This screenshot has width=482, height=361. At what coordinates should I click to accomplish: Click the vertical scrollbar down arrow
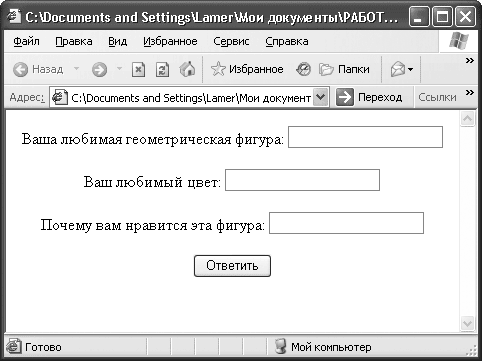(x=467, y=323)
